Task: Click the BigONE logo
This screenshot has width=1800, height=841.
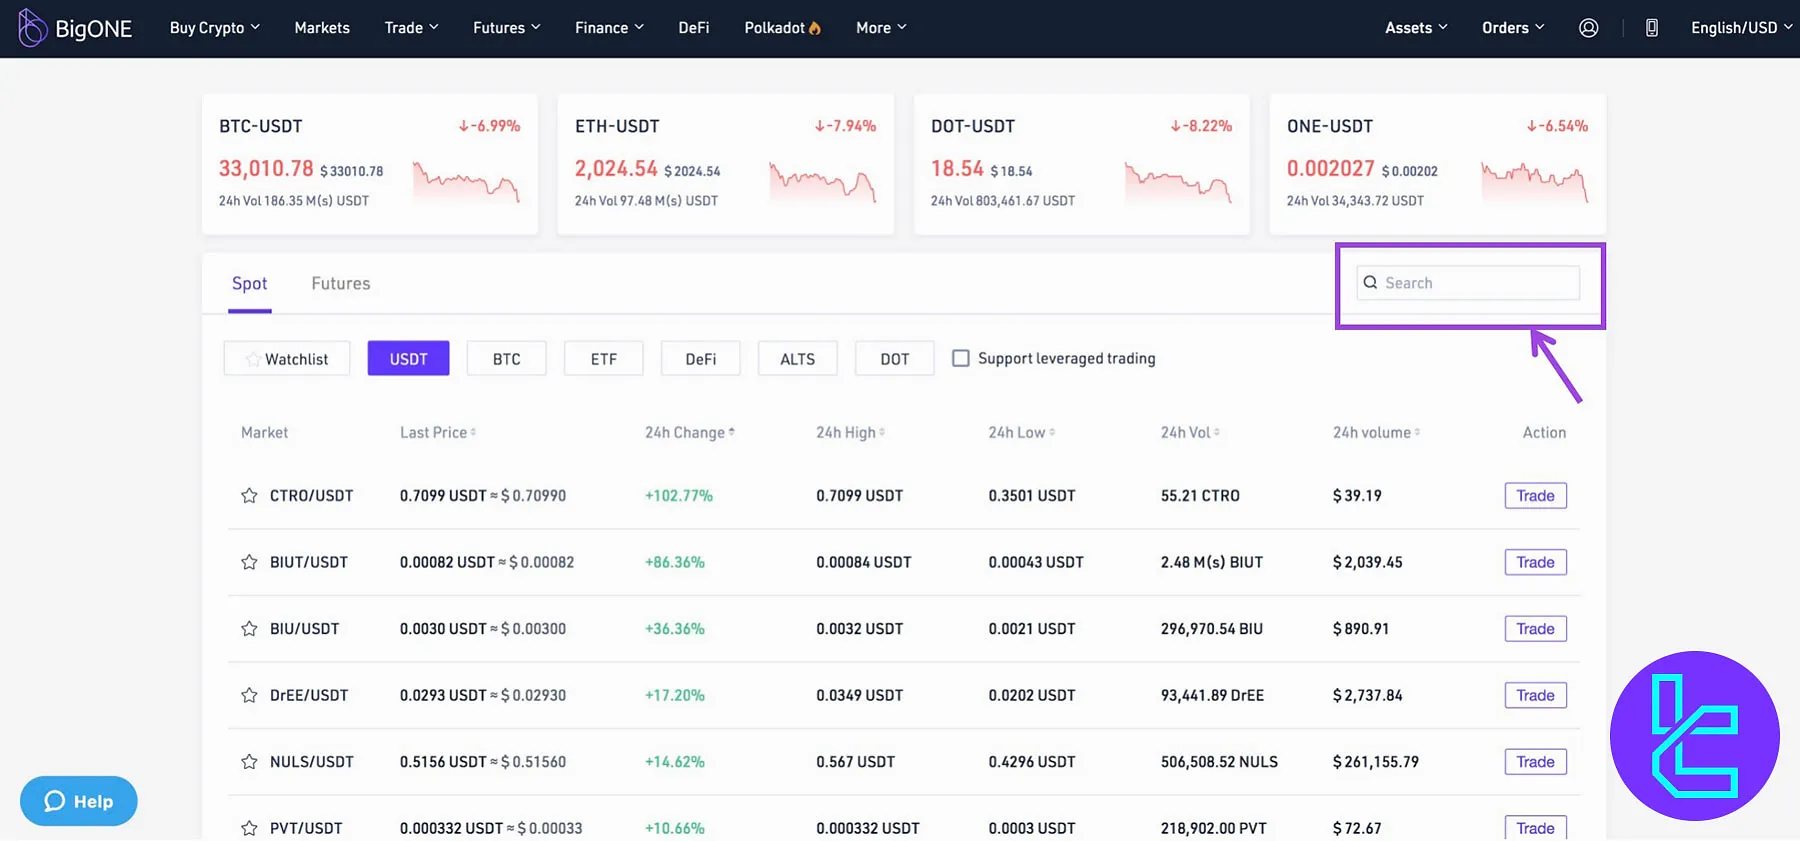Action: [75, 28]
